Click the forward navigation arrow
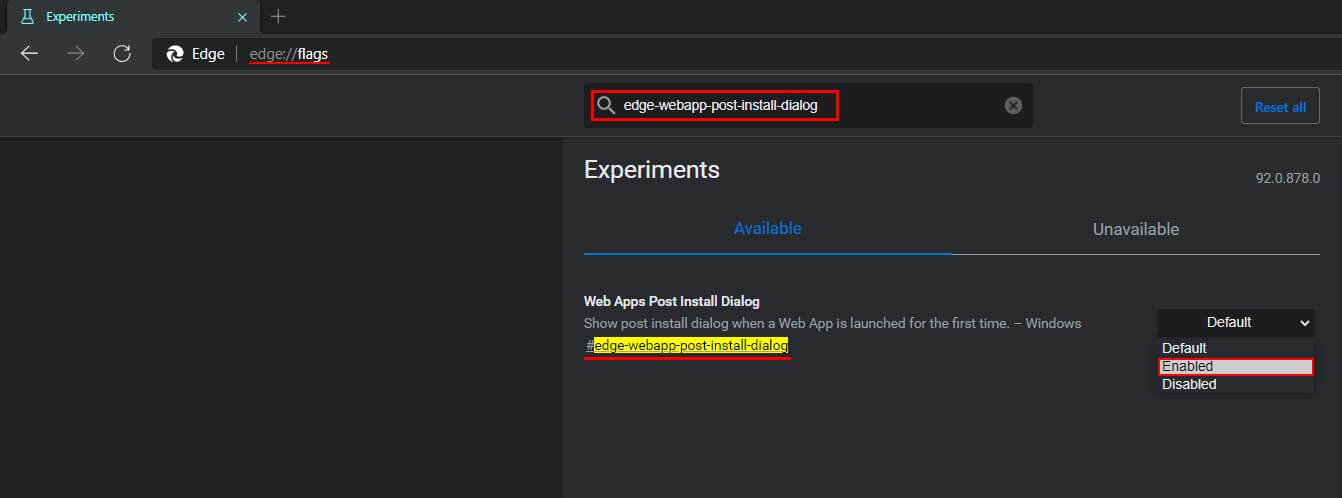 coord(76,54)
